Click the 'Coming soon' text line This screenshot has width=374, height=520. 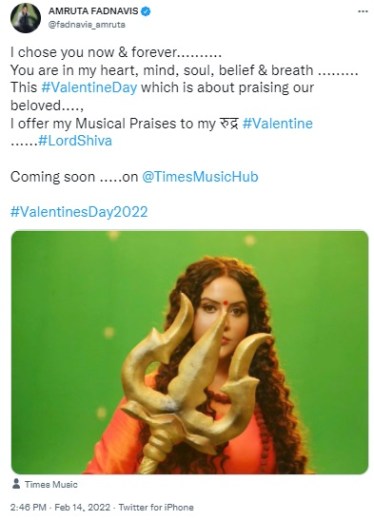tap(134, 177)
